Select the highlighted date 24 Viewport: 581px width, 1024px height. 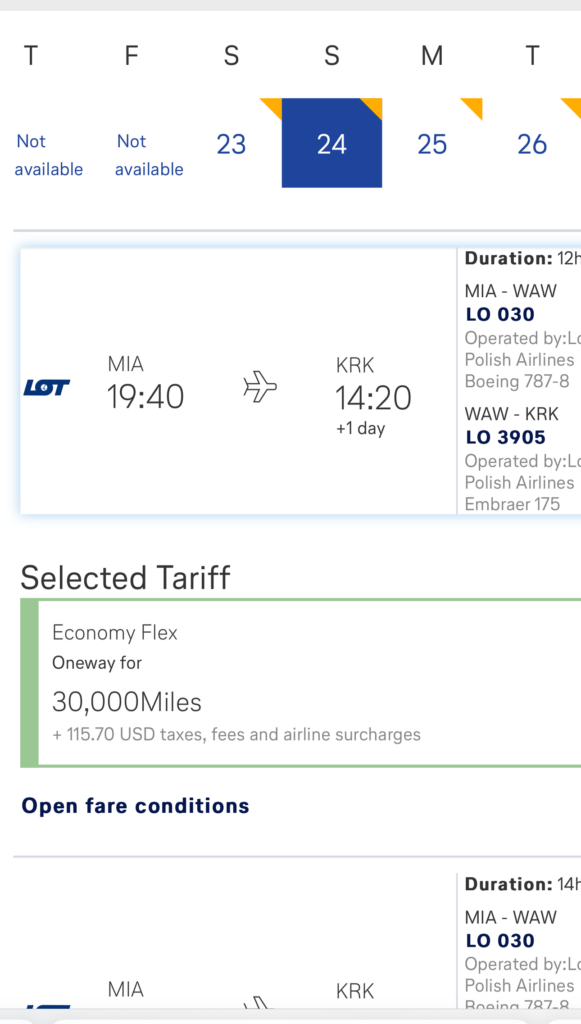point(332,143)
